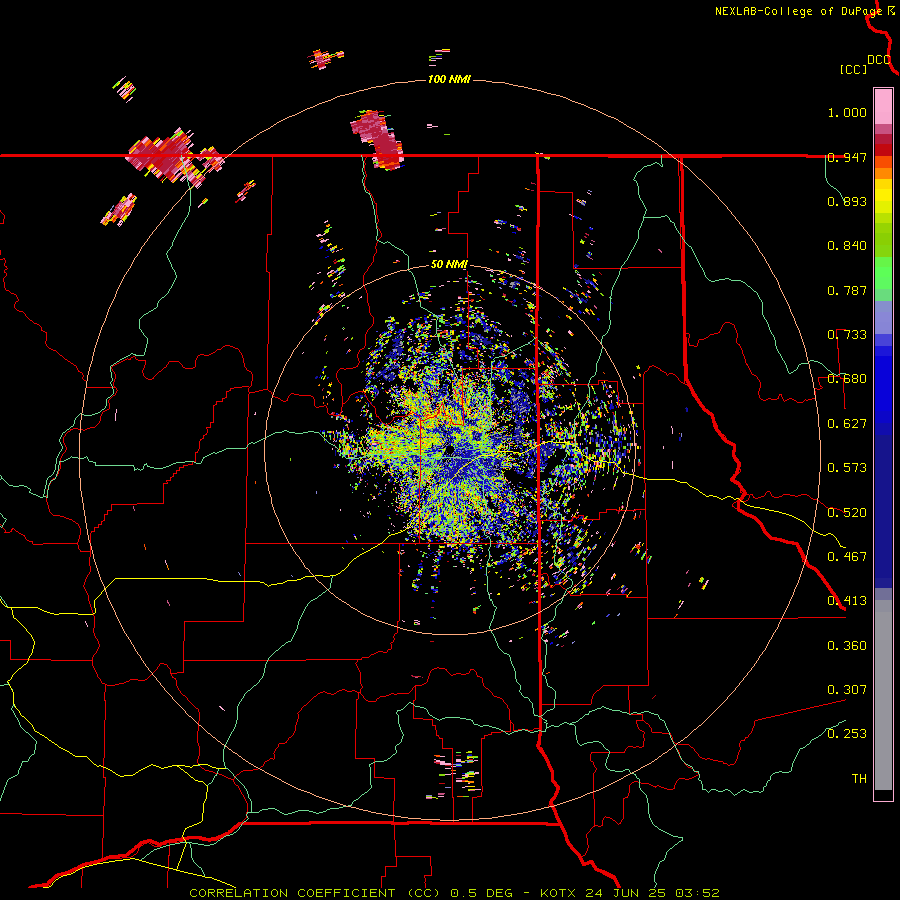Click the 0.360 color scale label
Viewport: 900px width, 900px height.
(x=847, y=646)
